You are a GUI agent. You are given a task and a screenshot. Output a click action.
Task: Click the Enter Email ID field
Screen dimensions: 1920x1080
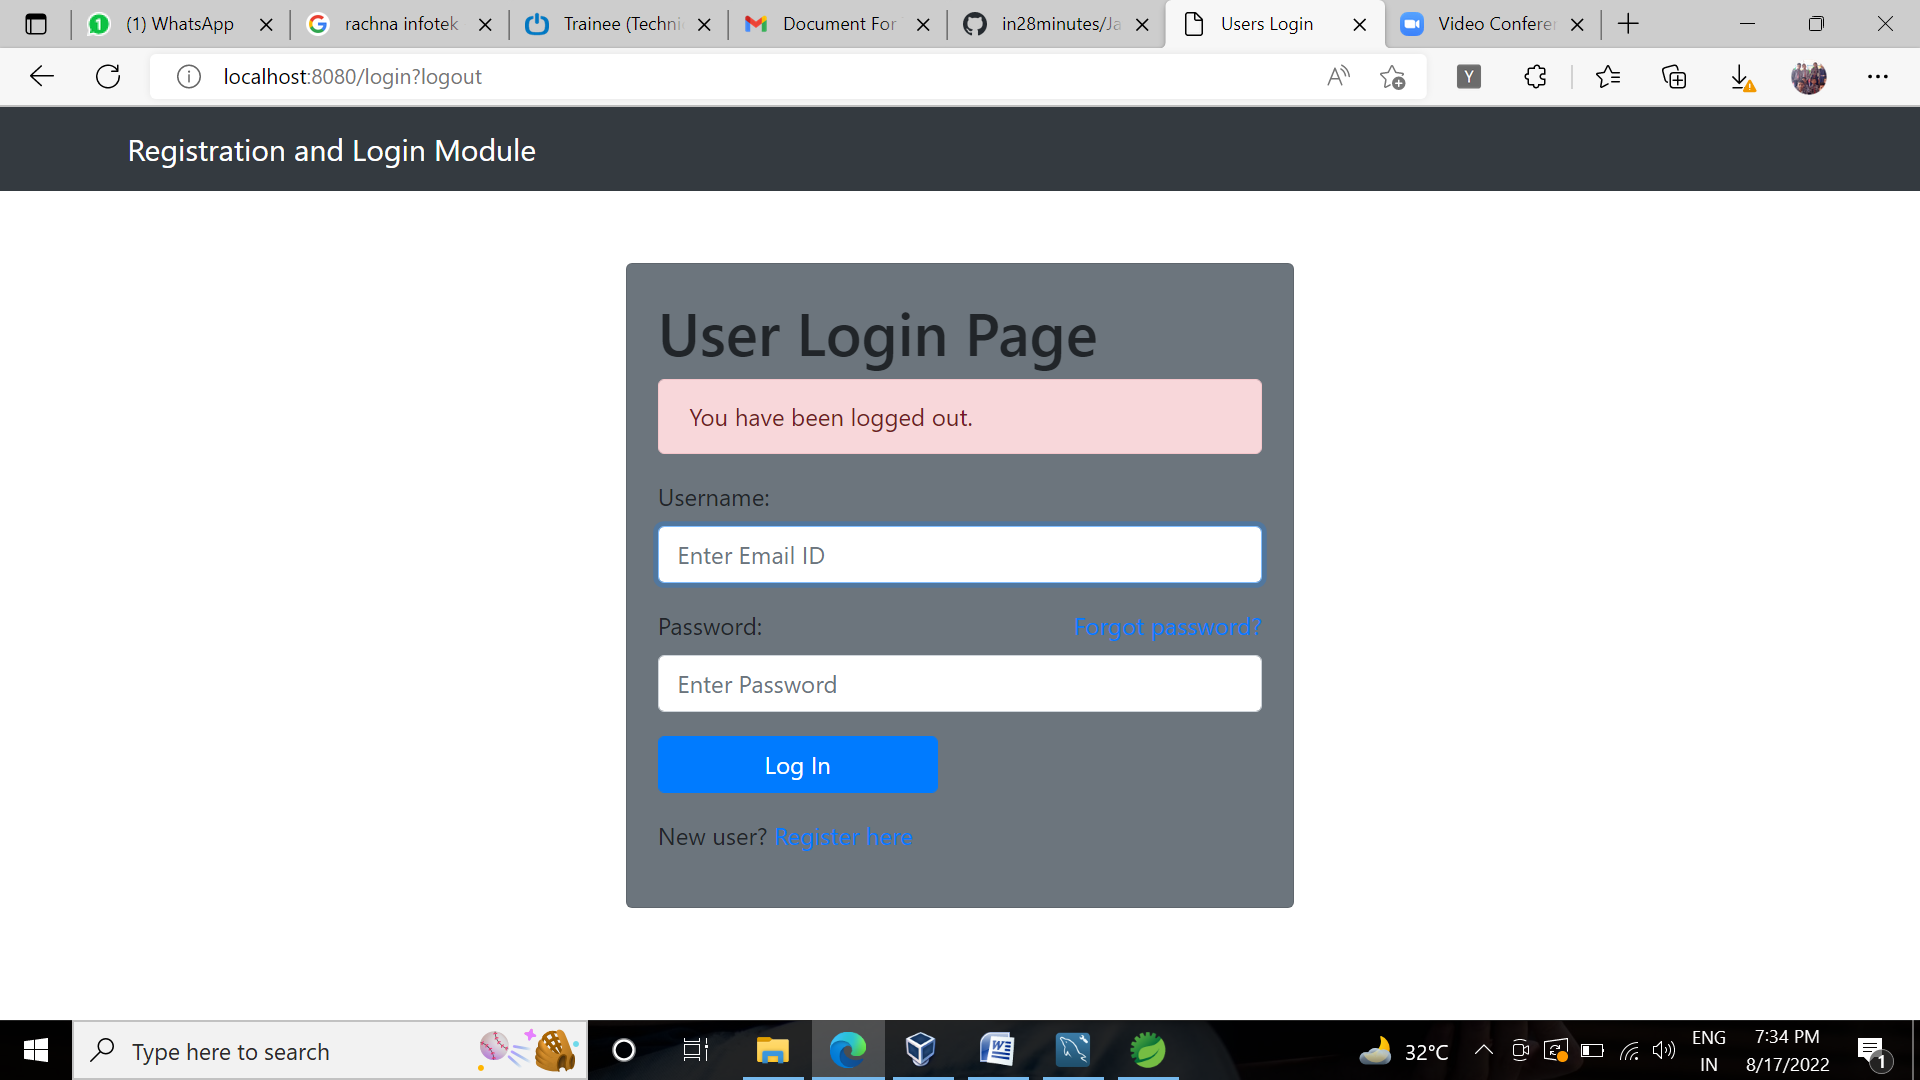tap(958, 554)
